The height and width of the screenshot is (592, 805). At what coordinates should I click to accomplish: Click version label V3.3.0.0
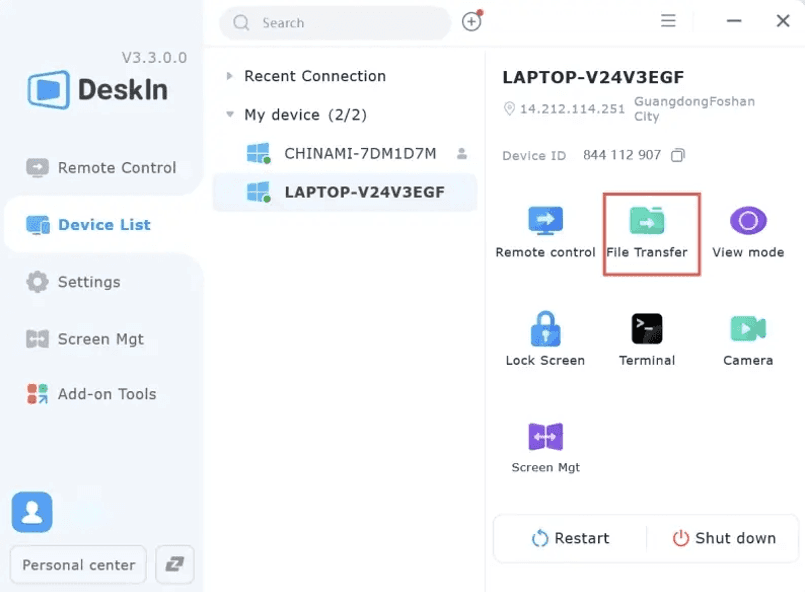pyautogui.click(x=154, y=58)
